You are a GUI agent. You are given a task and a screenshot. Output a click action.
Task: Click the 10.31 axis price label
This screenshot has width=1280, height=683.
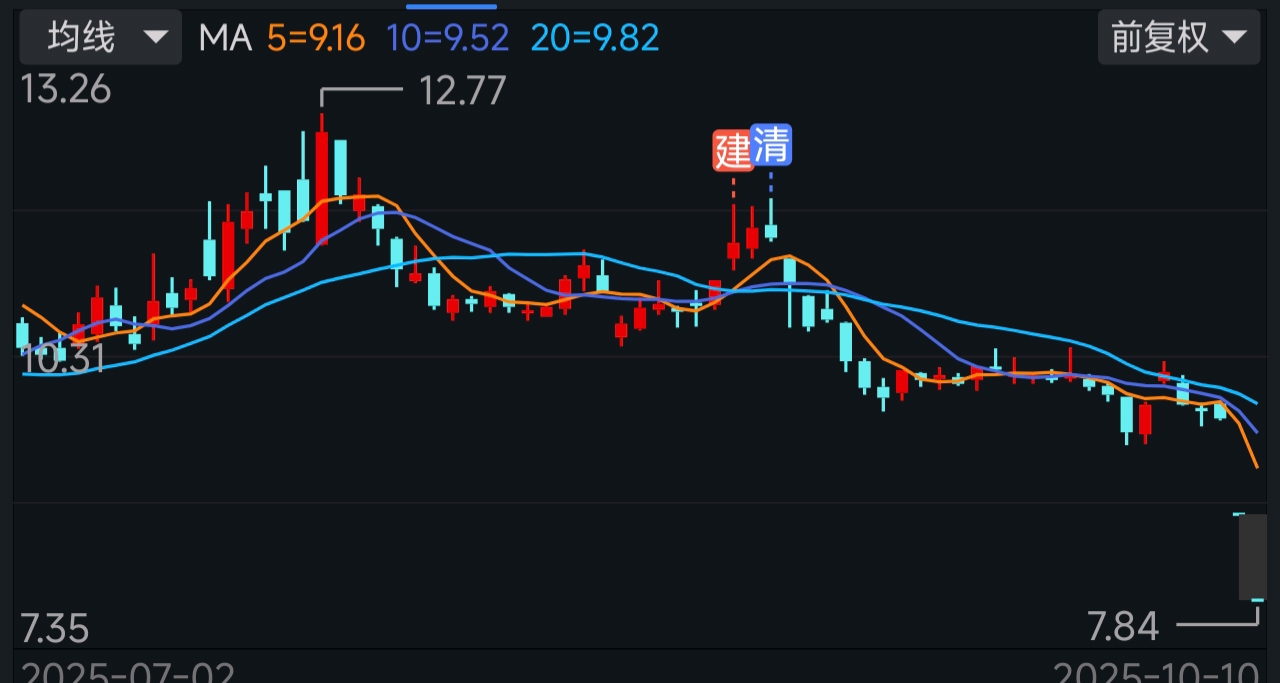click(x=63, y=359)
